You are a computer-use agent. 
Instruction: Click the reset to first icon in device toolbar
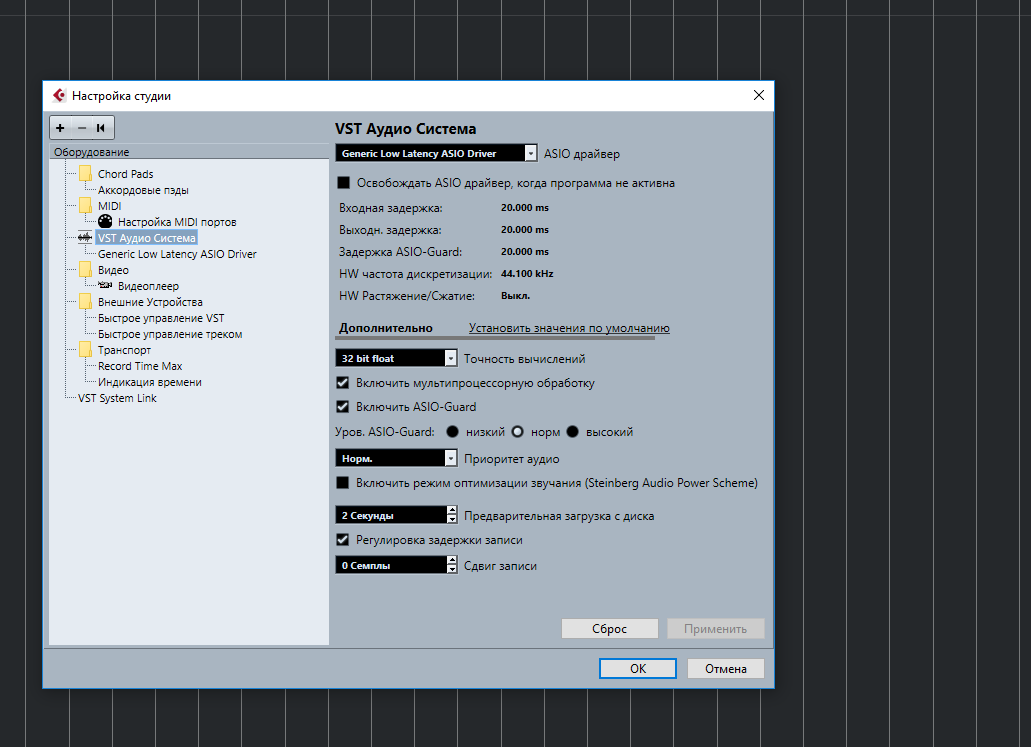(x=101, y=128)
